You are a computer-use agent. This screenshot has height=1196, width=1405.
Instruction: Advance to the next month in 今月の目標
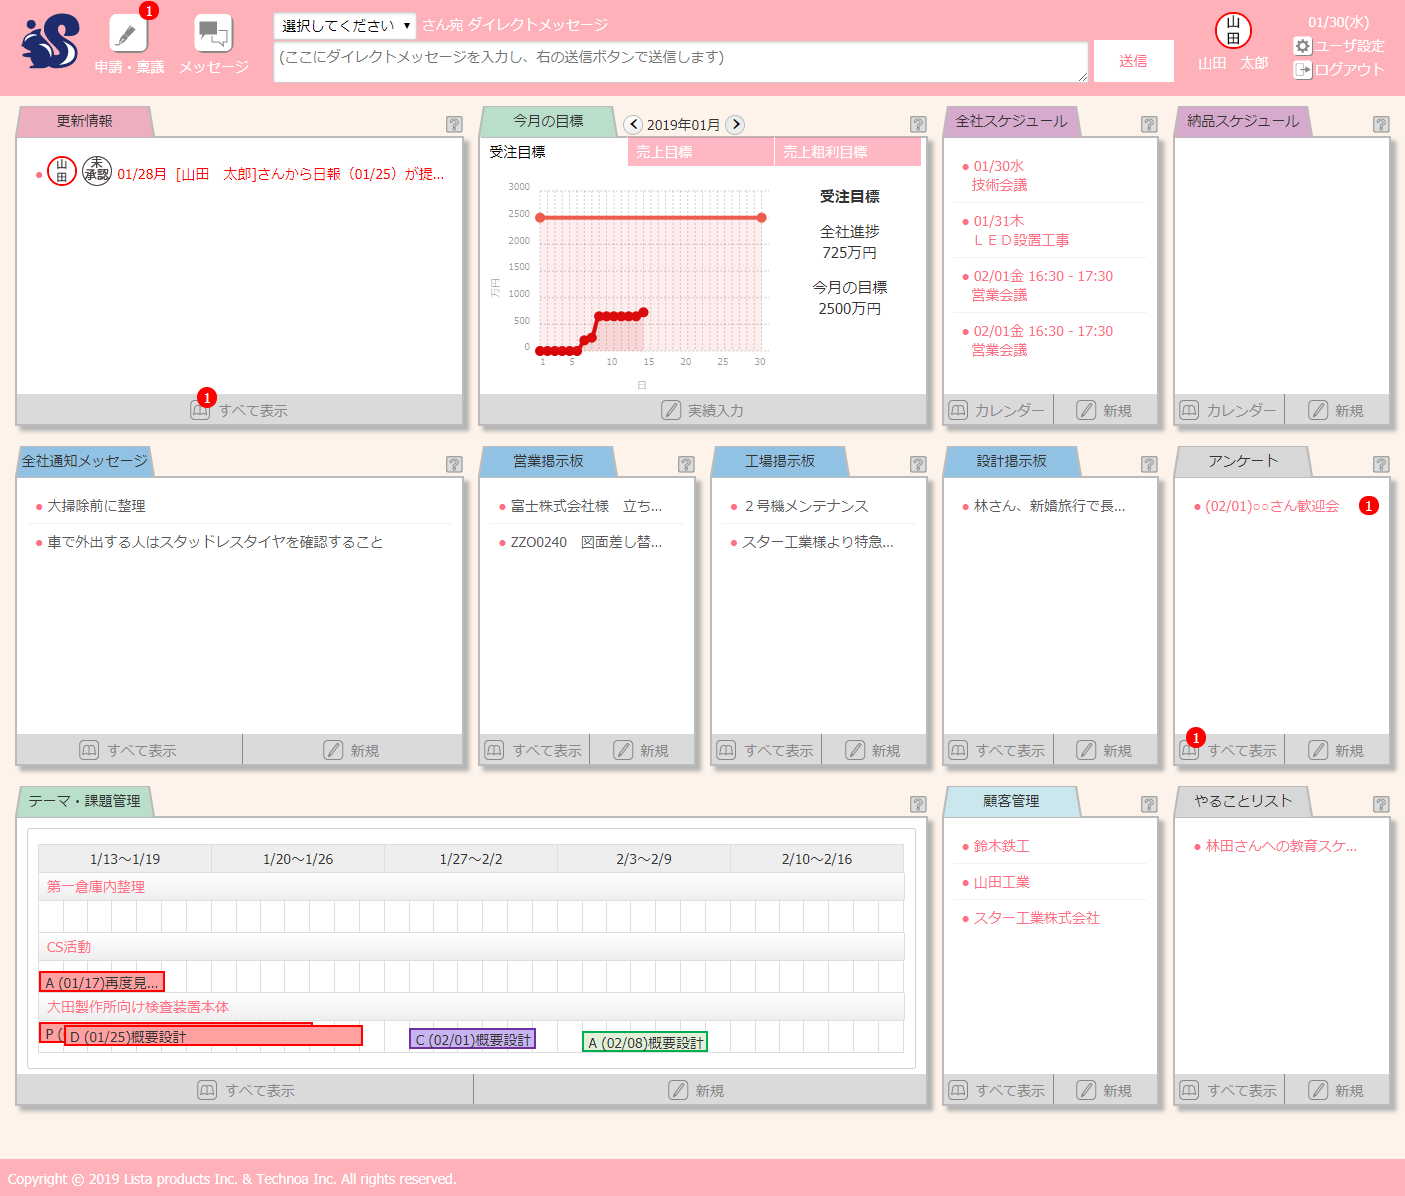(735, 125)
